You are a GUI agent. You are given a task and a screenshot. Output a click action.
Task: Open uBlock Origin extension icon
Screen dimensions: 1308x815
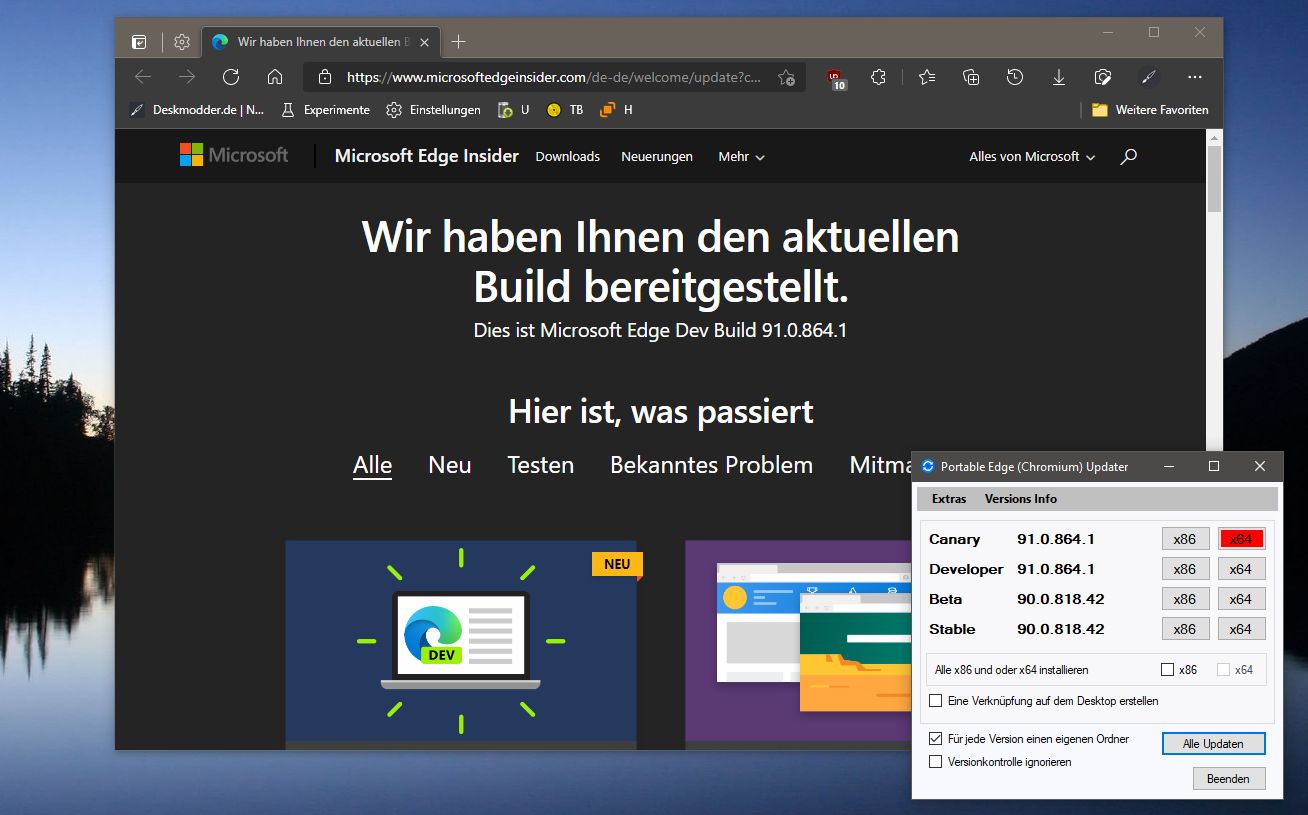click(836, 78)
